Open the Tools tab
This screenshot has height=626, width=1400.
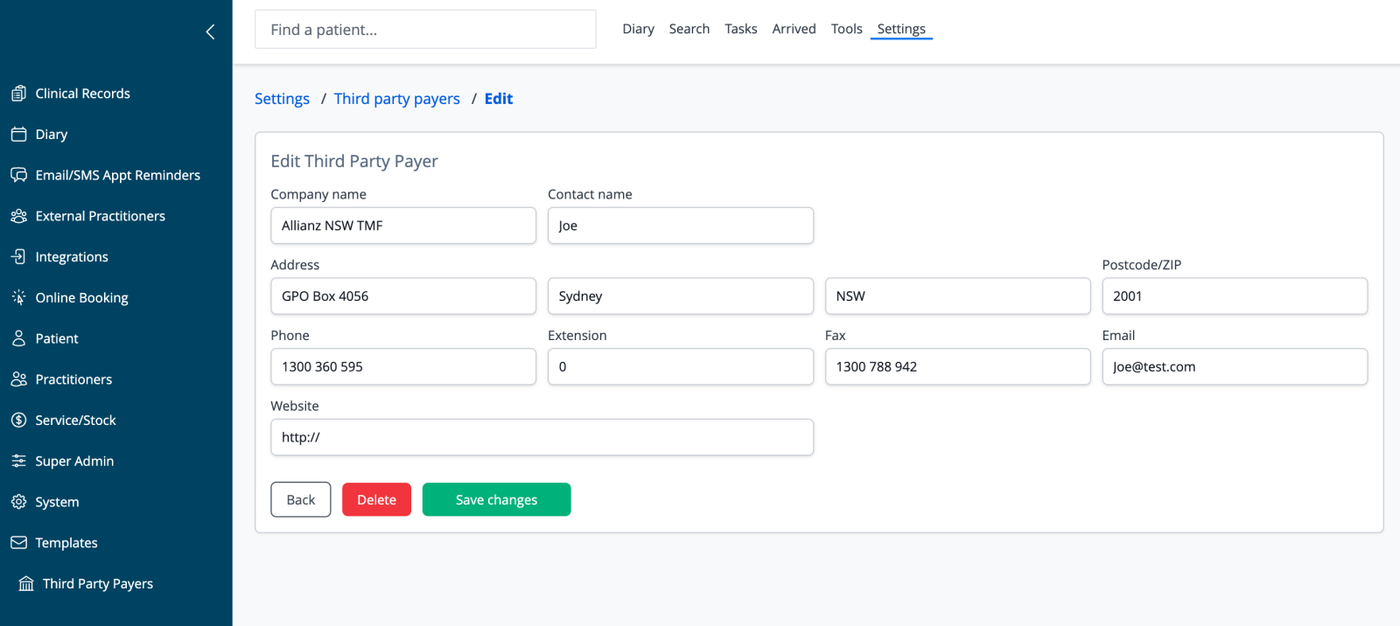pos(846,29)
